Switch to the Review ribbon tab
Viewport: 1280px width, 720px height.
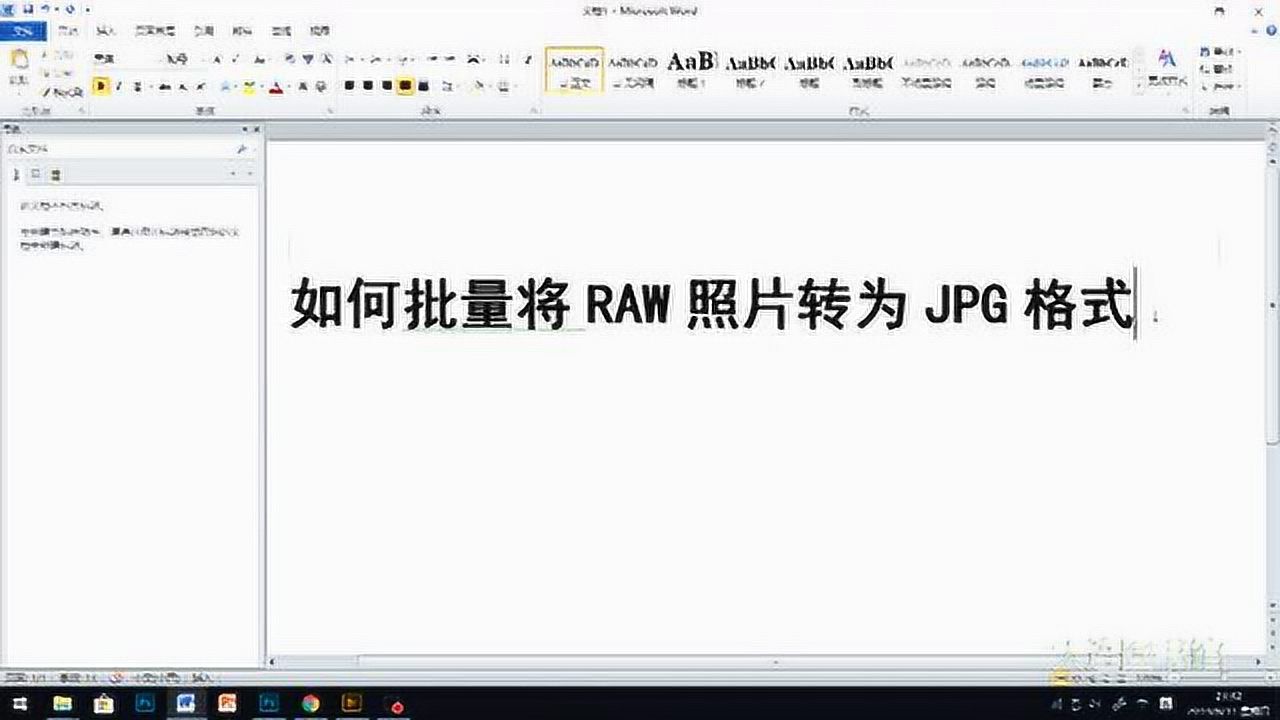coord(282,32)
